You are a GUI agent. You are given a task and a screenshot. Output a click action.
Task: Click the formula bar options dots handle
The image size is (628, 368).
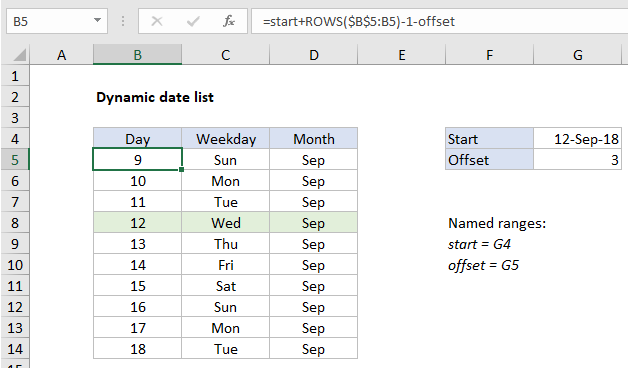click(123, 21)
